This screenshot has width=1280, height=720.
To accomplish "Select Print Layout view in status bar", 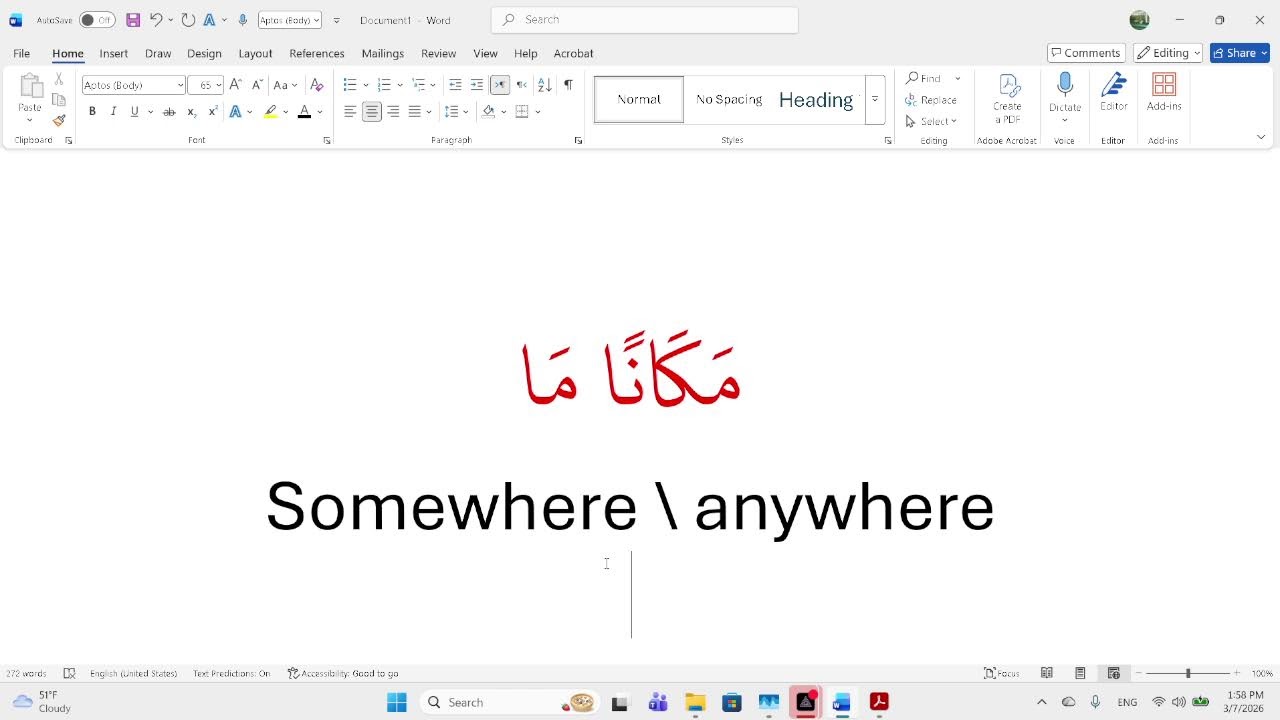I will click(1080, 673).
